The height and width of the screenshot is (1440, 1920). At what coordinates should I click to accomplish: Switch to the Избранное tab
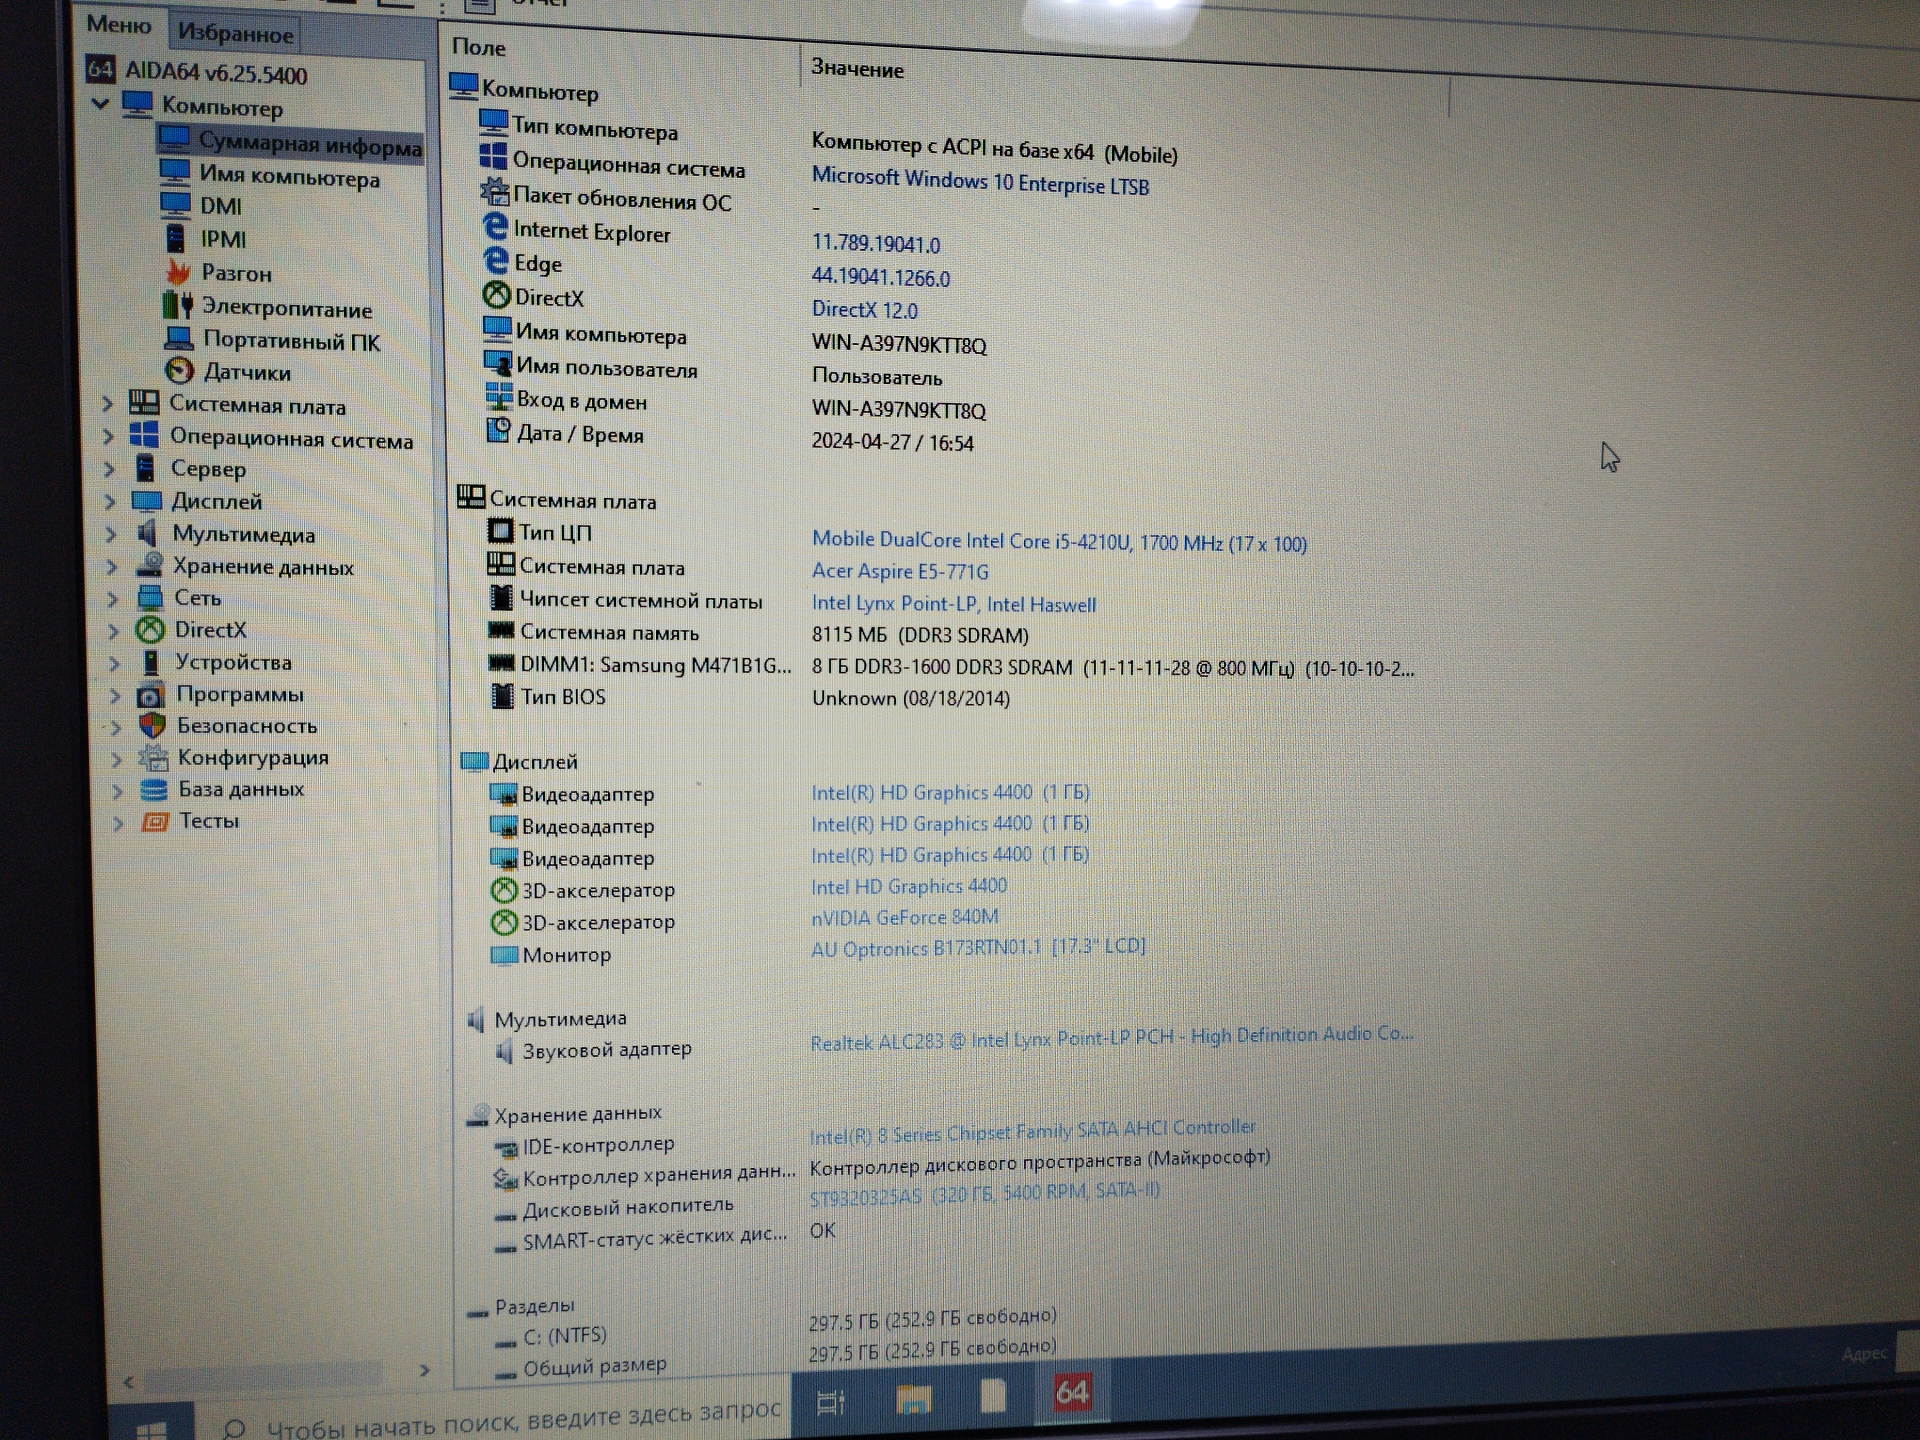coord(234,33)
